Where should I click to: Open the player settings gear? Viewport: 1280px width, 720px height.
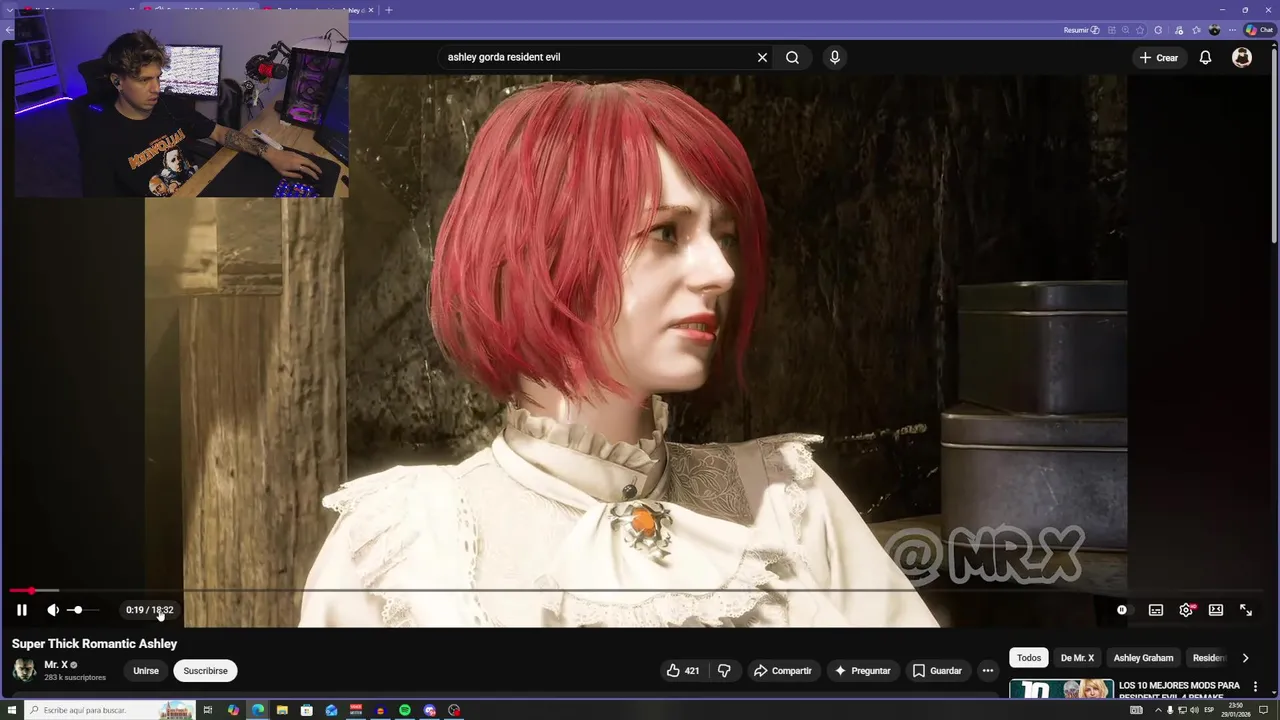[1186, 610]
